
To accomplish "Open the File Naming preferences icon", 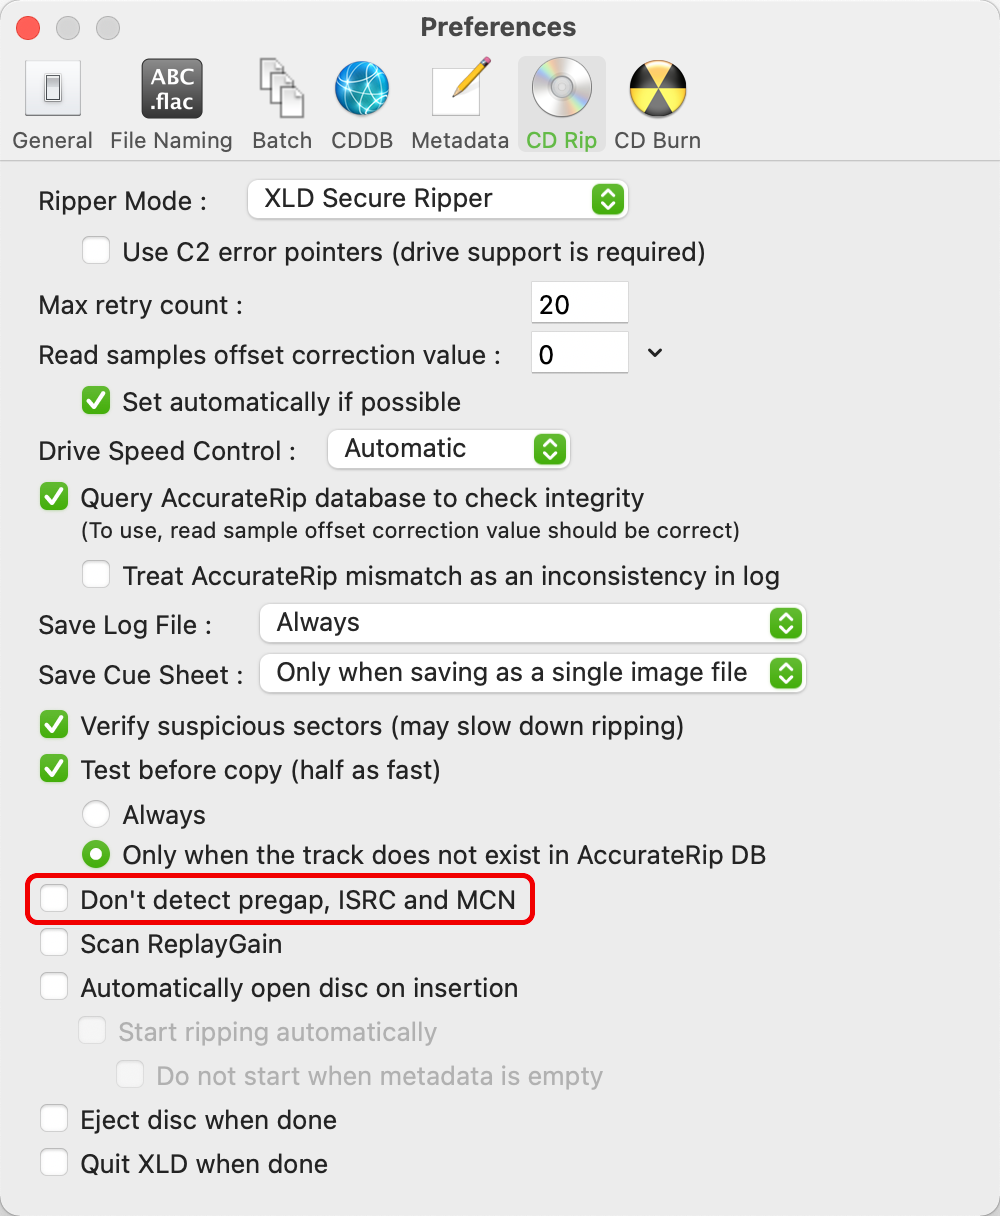I will (x=172, y=89).
